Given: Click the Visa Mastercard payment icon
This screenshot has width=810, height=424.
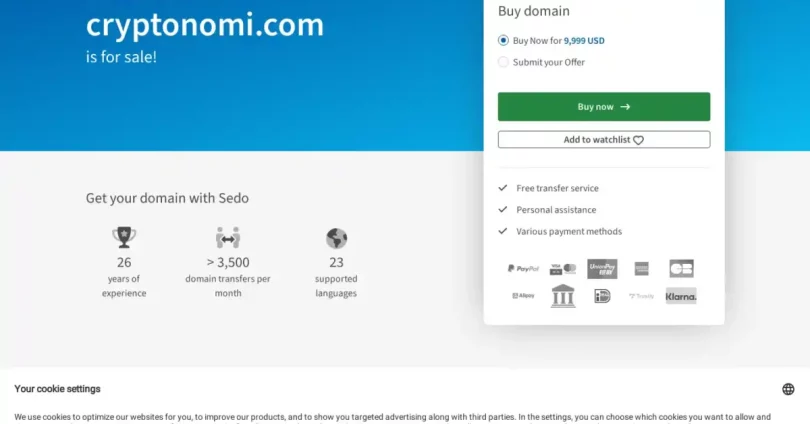Looking at the screenshot, I should click(563, 269).
